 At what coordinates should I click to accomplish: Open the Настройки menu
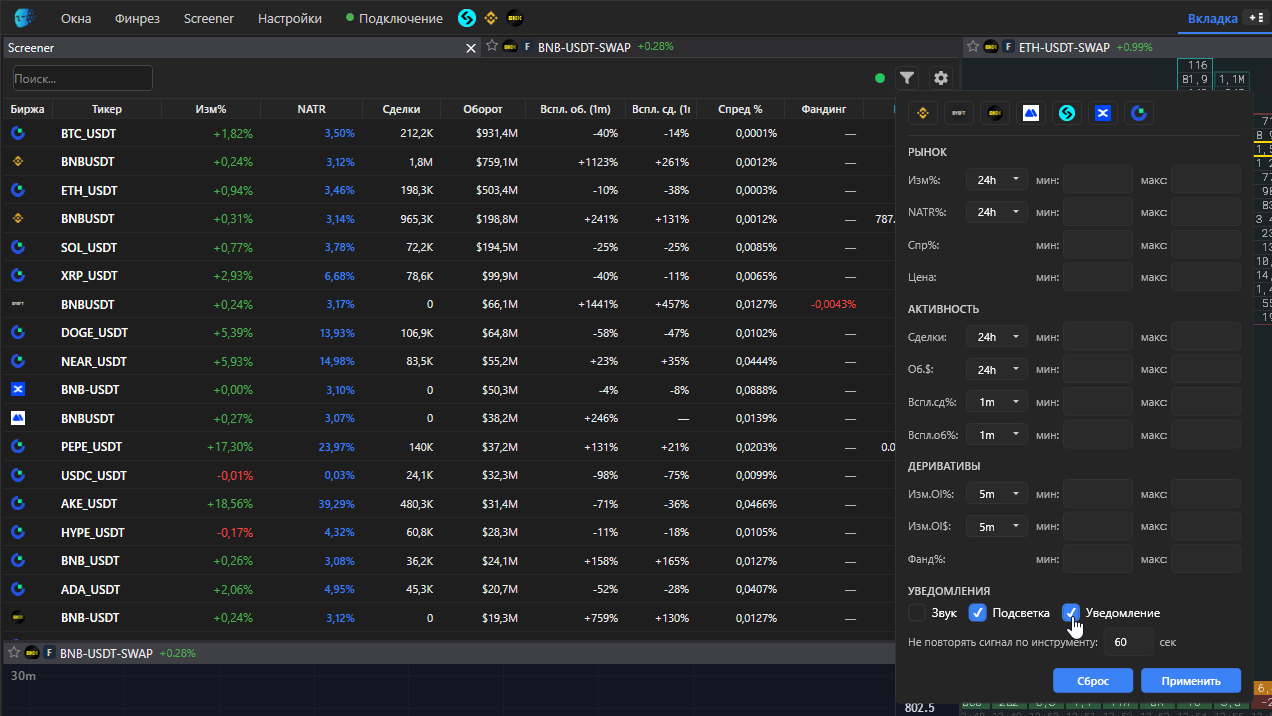[x=290, y=18]
